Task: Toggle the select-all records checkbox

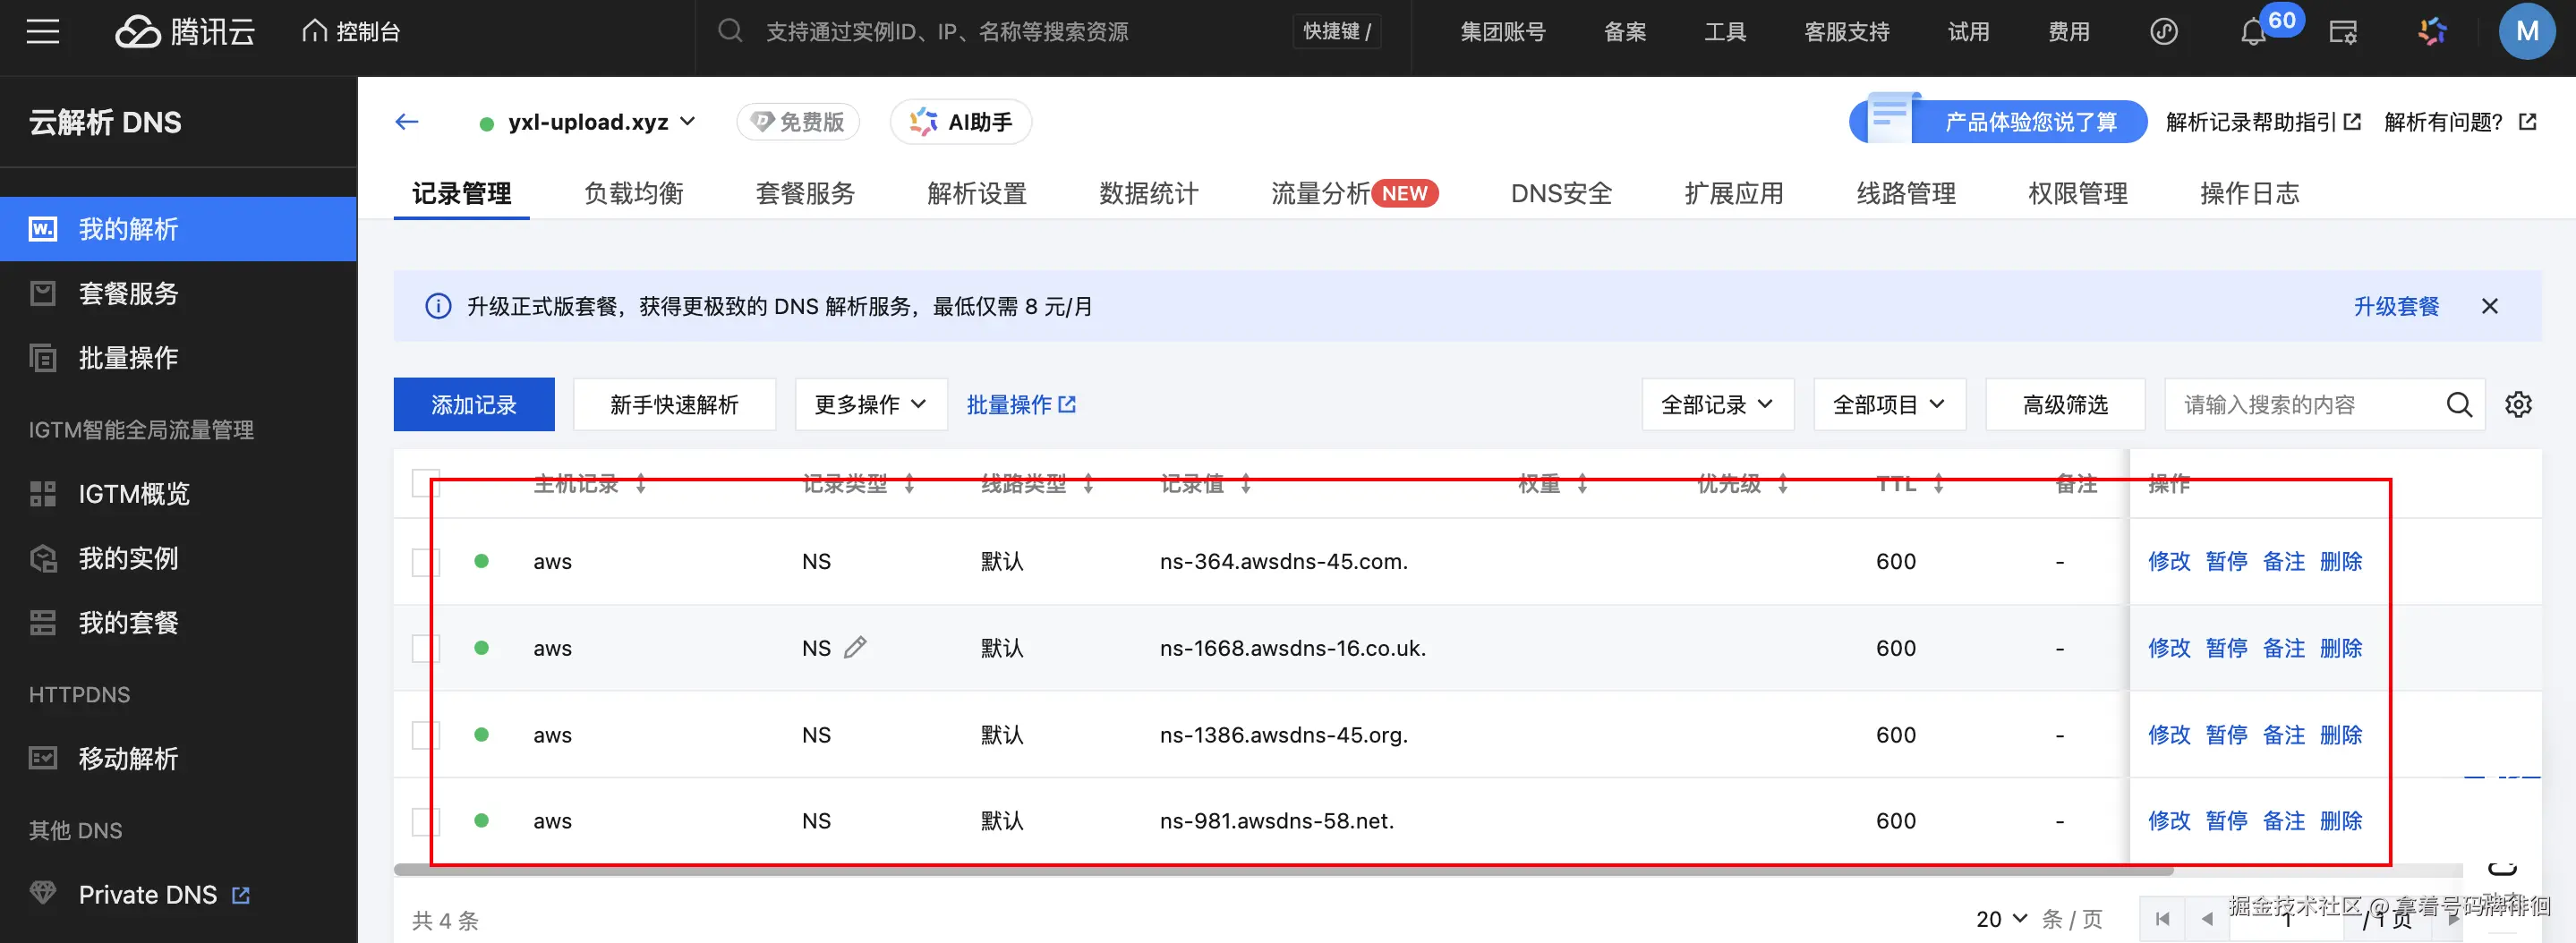Action: tap(426, 484)
